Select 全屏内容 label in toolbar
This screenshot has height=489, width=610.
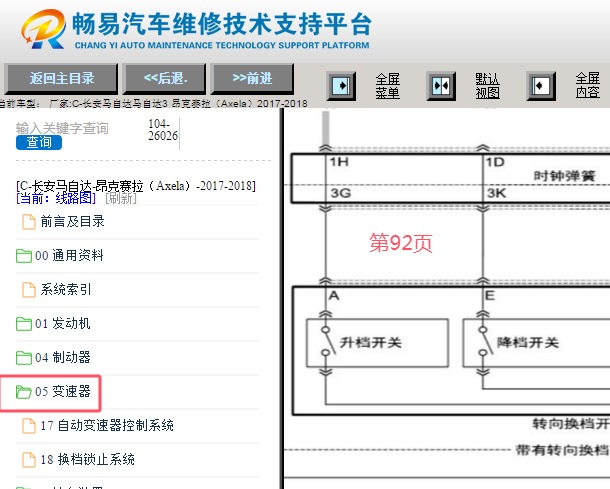coord(587,85)
